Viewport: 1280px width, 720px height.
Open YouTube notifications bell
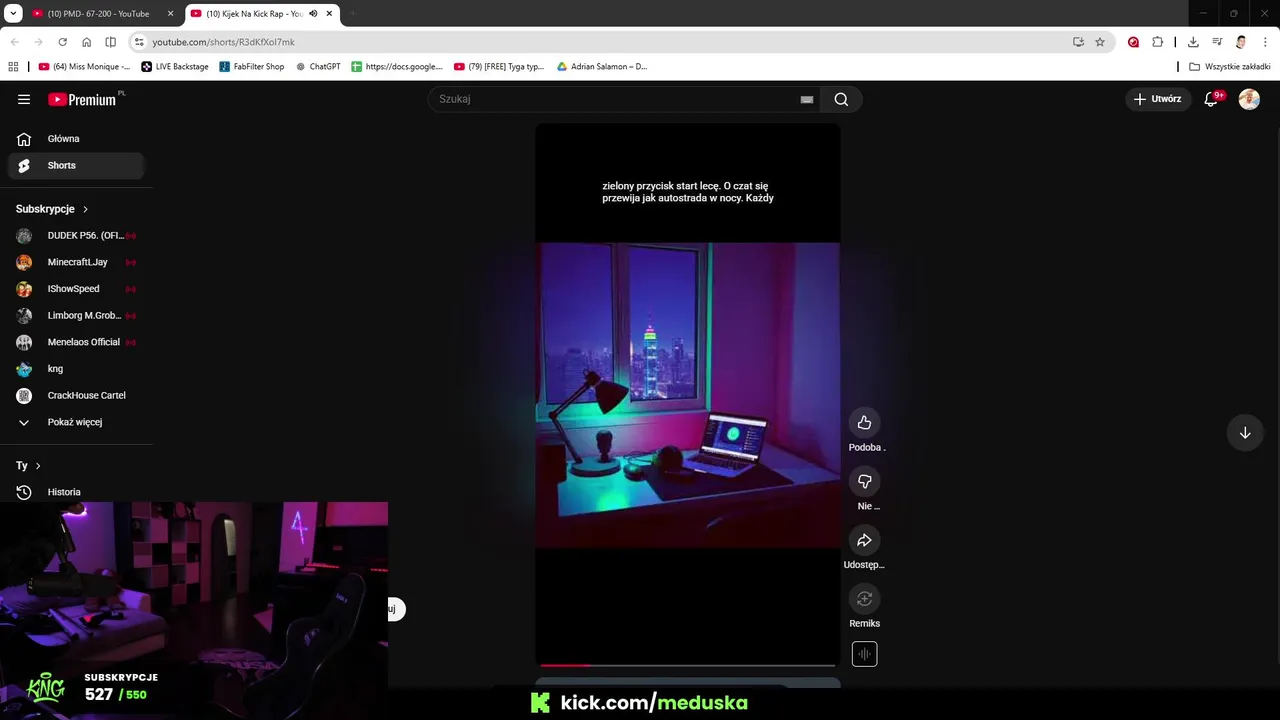[1211, 99]
